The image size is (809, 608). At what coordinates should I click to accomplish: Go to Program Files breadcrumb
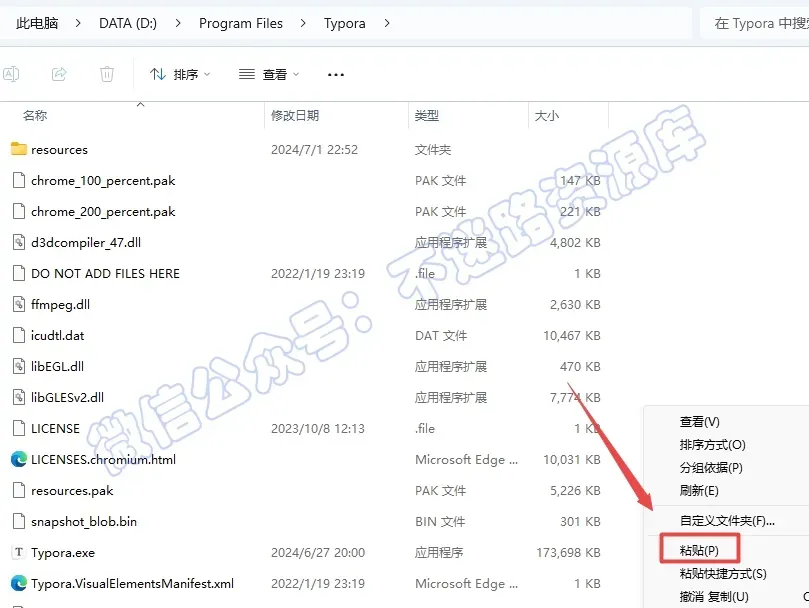(241, 23)
